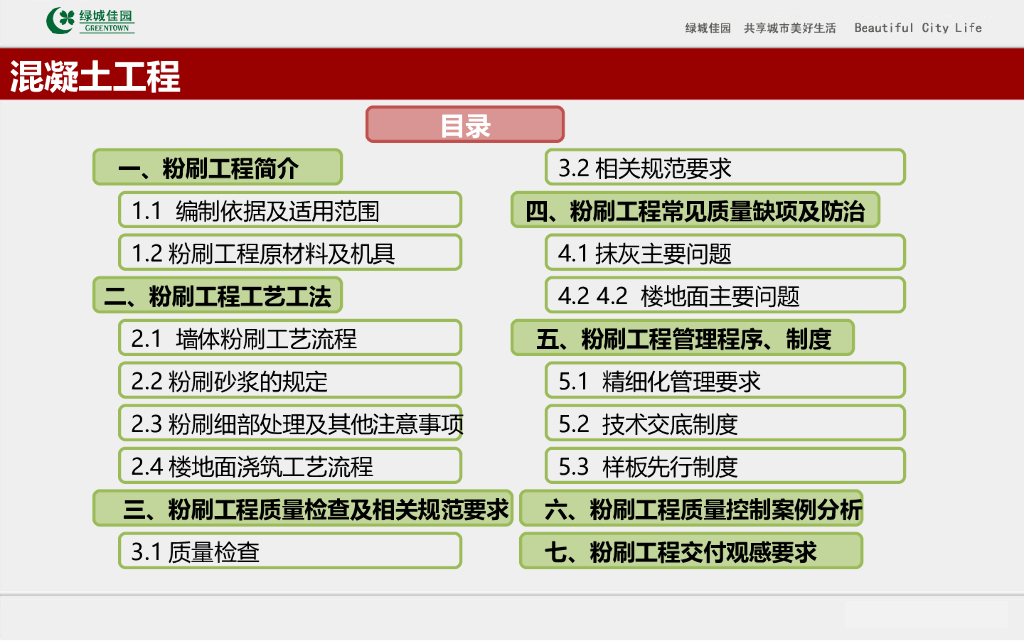Open section 三、粉刷工程质量检查及相关规范要求
The height and width of the screenshot is (641, 1024).
pyautogui.click(x=303, y=508)
